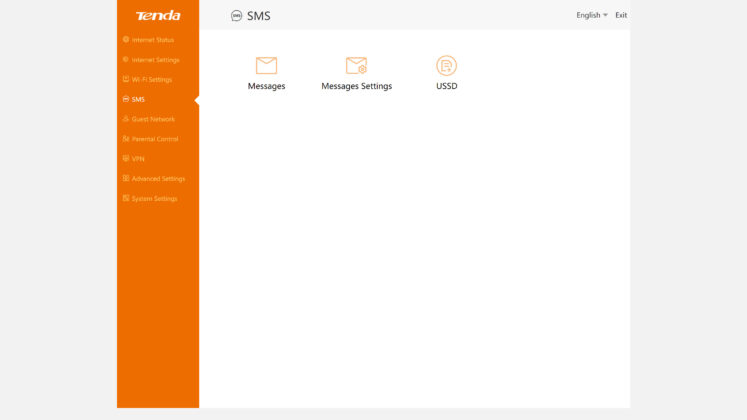Open the English language dropdown

pos(592,15)
